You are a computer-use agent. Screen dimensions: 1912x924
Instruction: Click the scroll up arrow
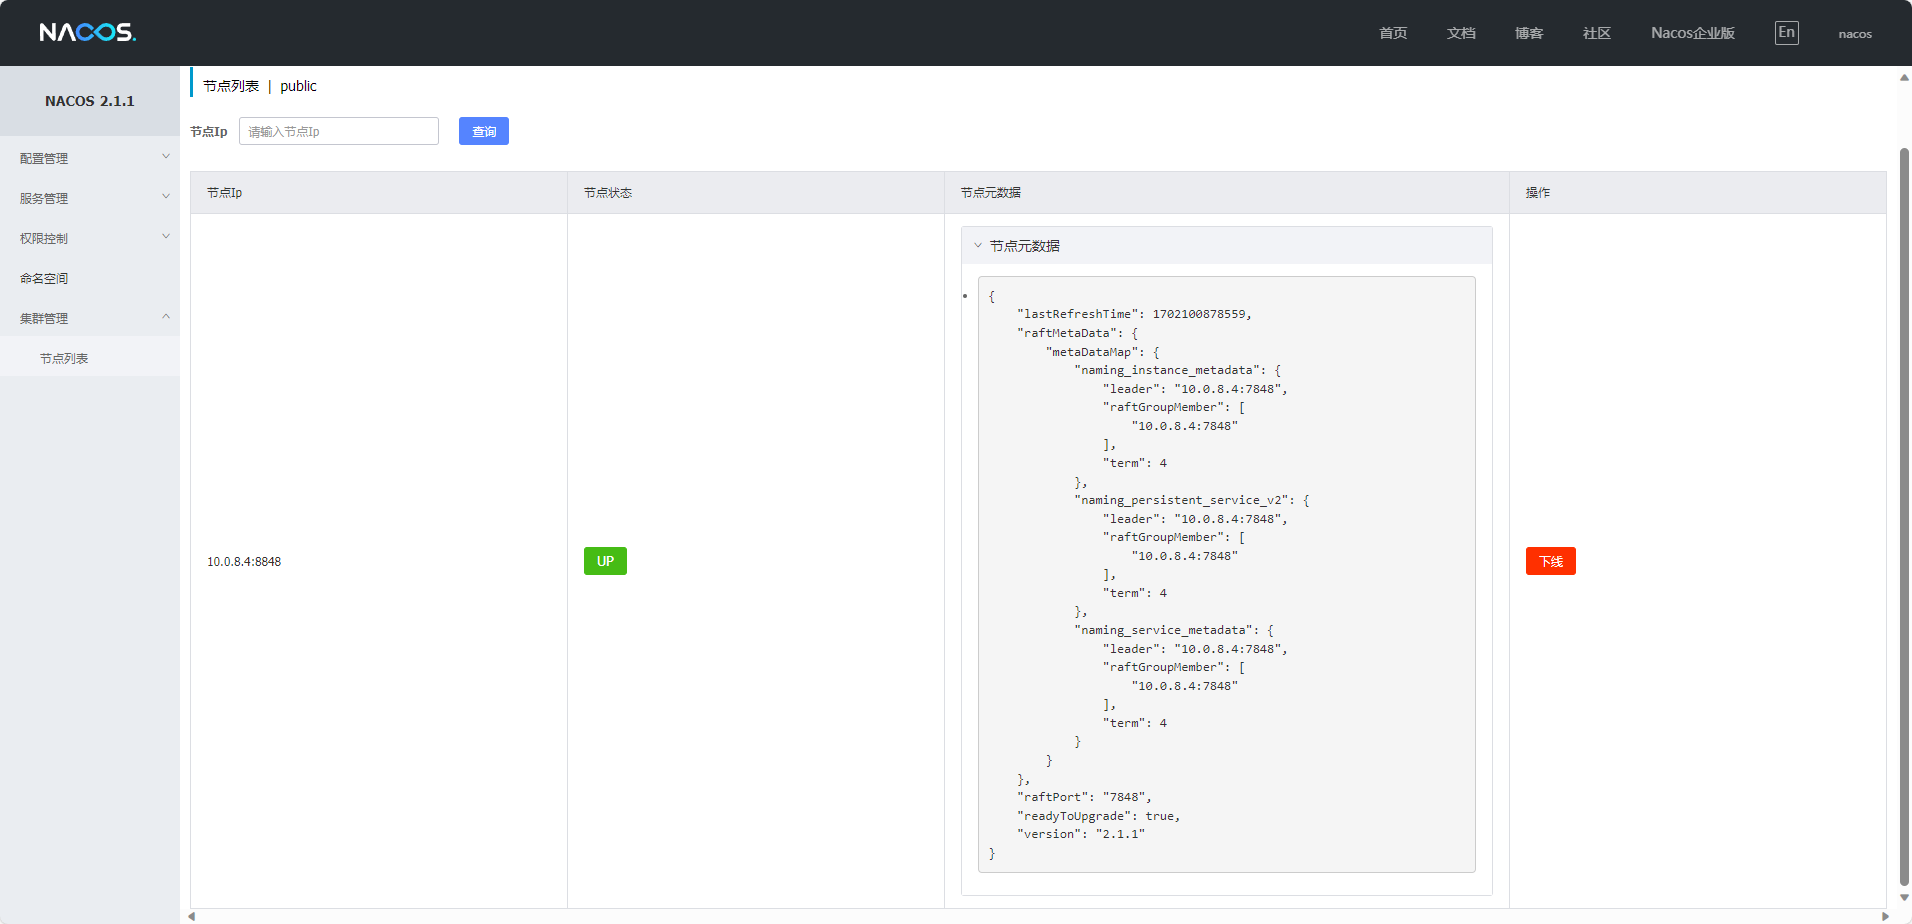(1904, 77)
